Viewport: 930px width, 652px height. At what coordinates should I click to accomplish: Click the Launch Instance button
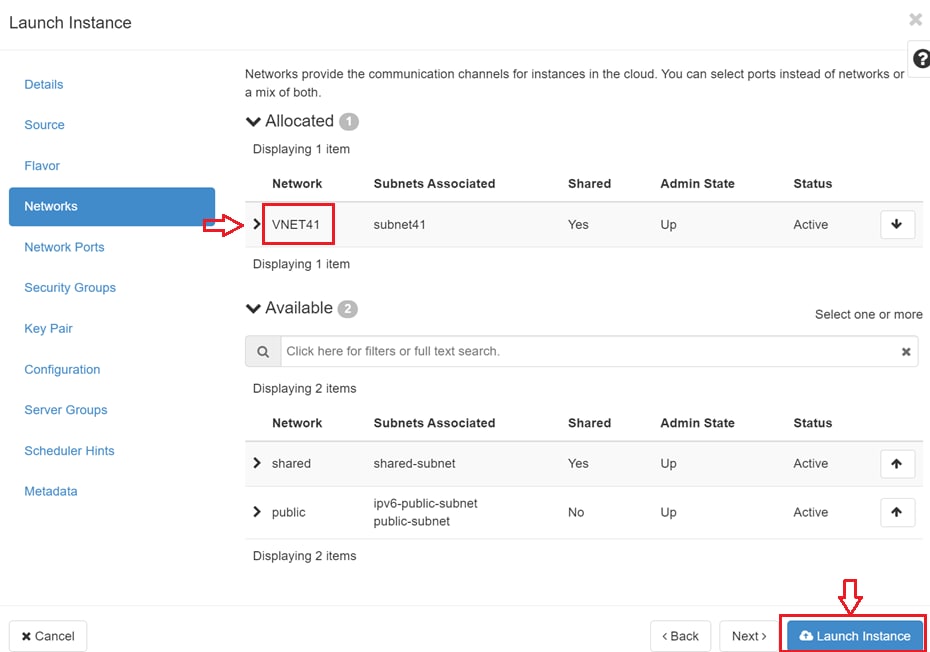coord(855,636)
